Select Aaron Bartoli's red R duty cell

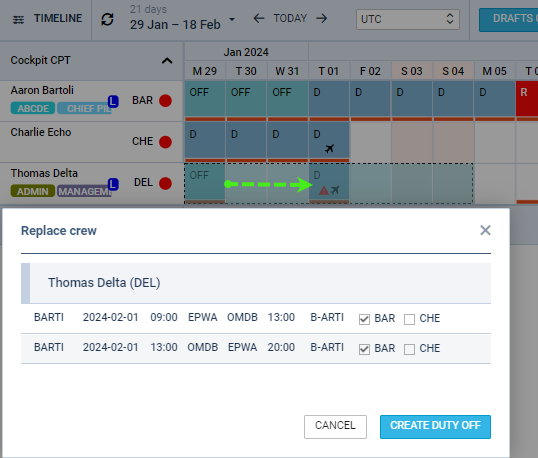(x=527, y=99)
